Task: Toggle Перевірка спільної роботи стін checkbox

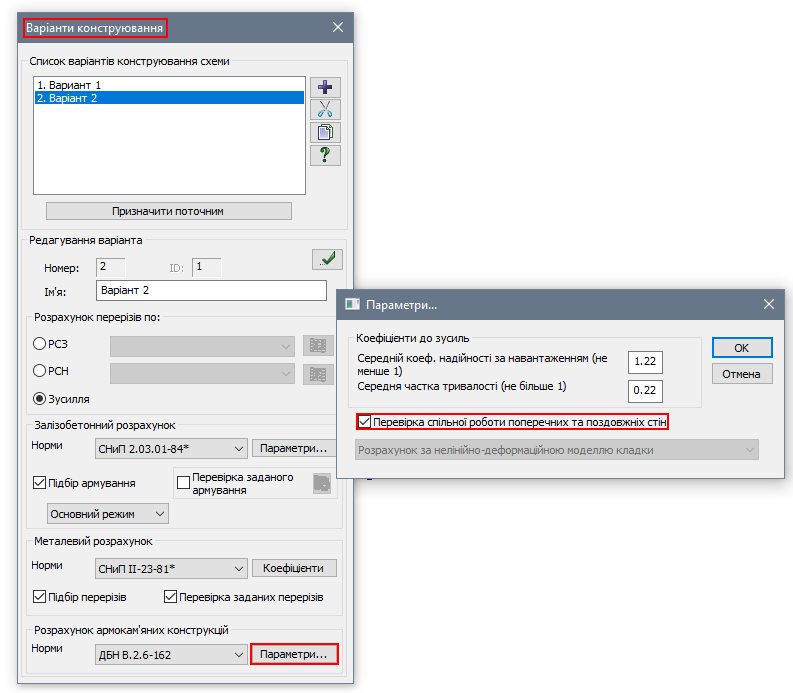Action: [365, 422]
